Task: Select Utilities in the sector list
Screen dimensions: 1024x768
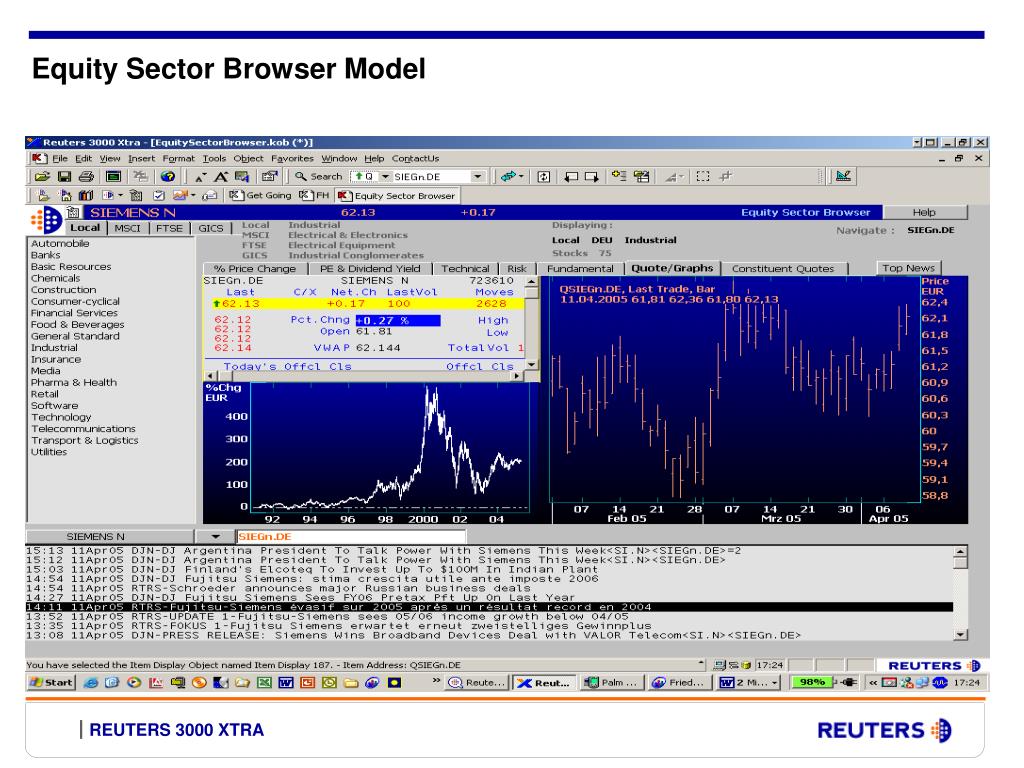Action: (49, 452)
